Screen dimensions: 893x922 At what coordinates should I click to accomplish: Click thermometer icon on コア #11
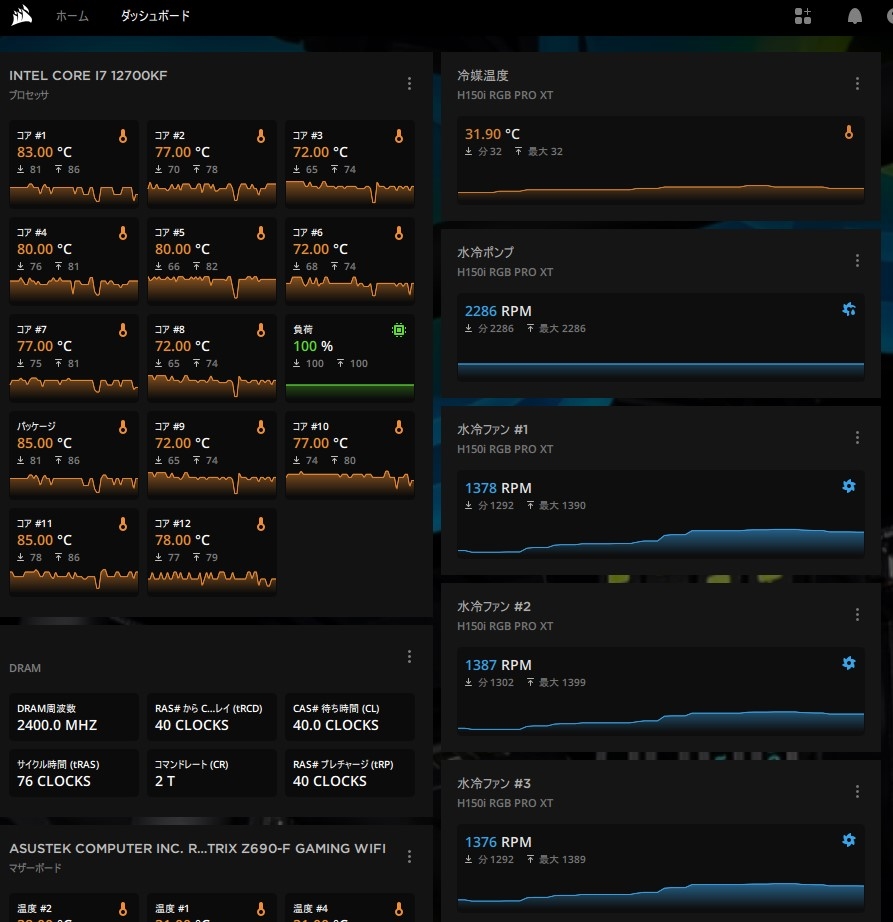click(x=123, y=524)
